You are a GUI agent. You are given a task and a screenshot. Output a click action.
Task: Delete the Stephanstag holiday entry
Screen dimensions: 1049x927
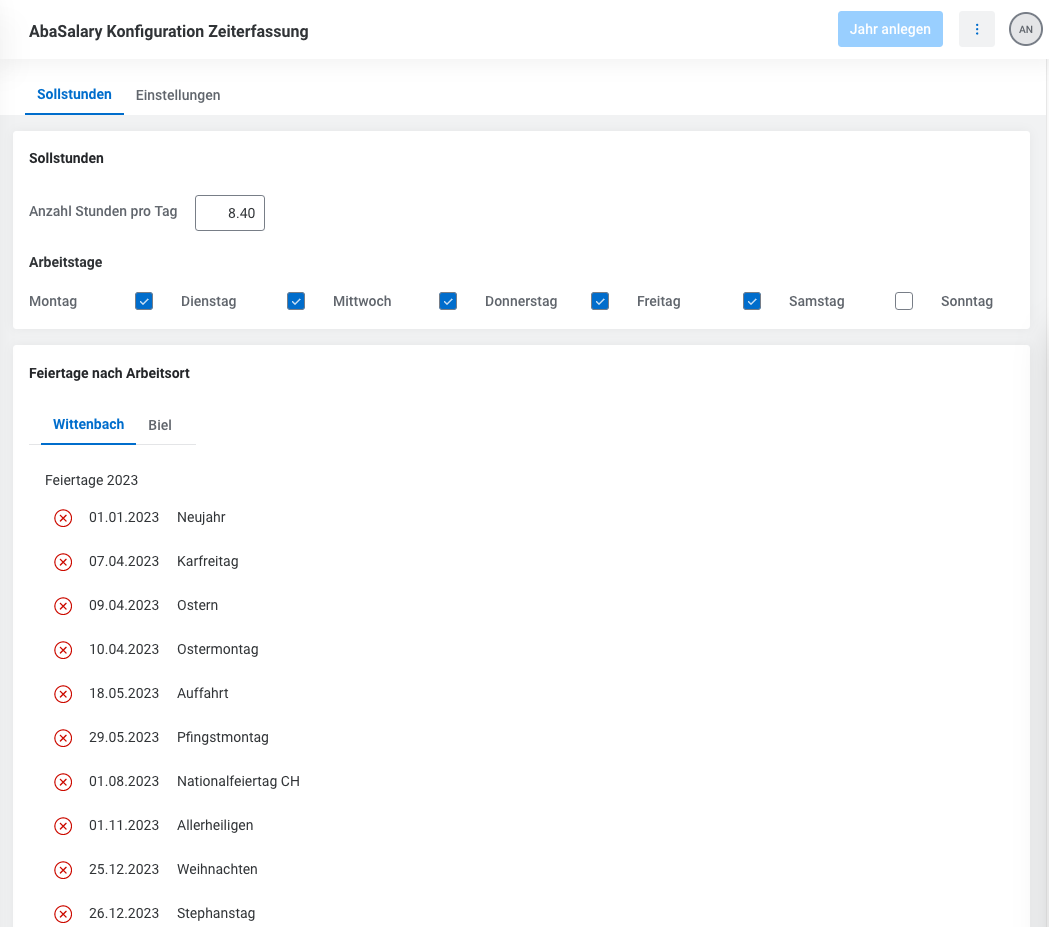point(63,914)
